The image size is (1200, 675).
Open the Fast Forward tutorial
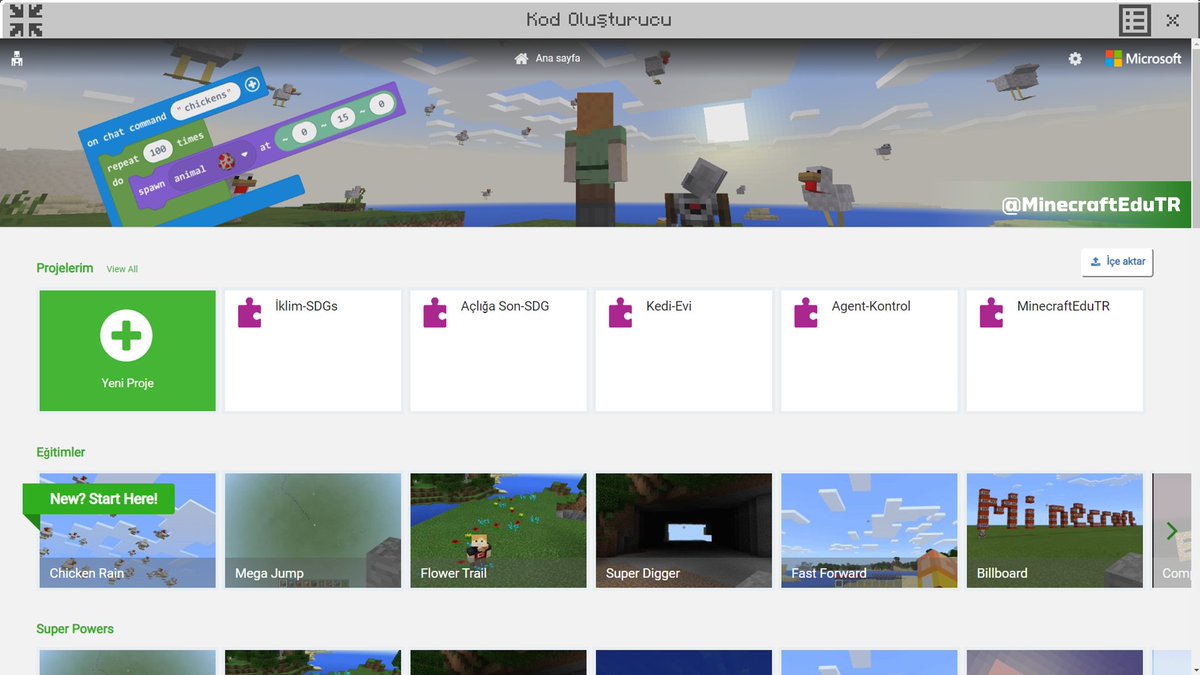click(869, 531)
